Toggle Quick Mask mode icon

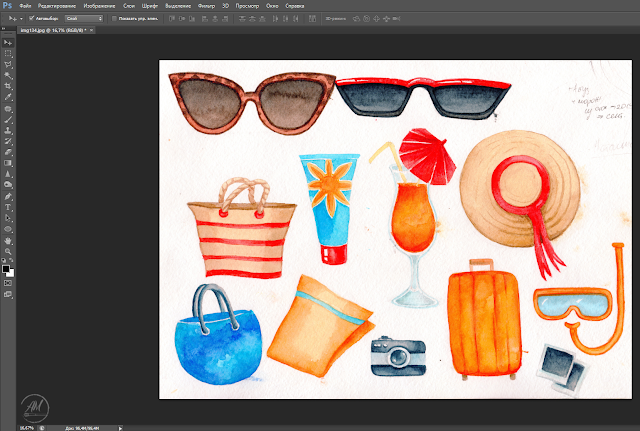point(8,283)
